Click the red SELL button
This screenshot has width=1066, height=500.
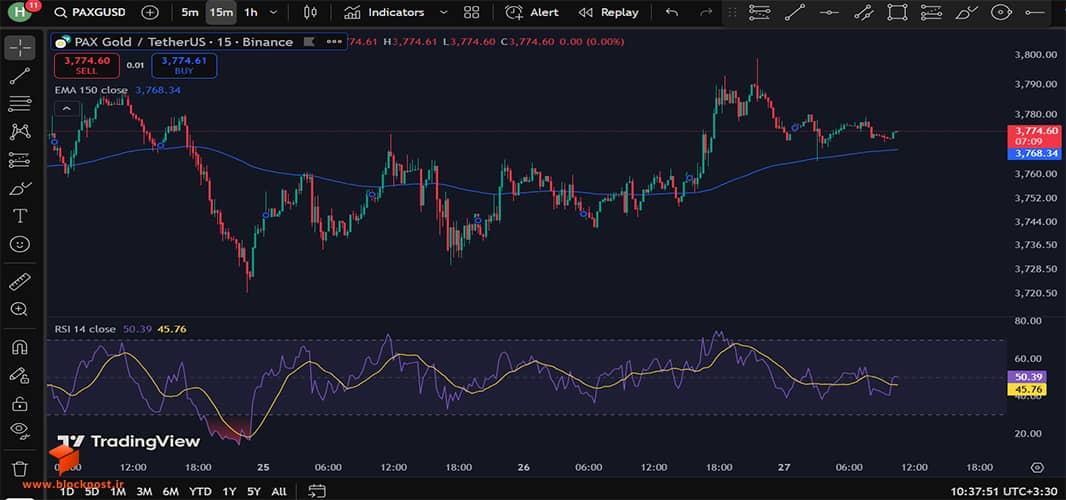point(87,65)
